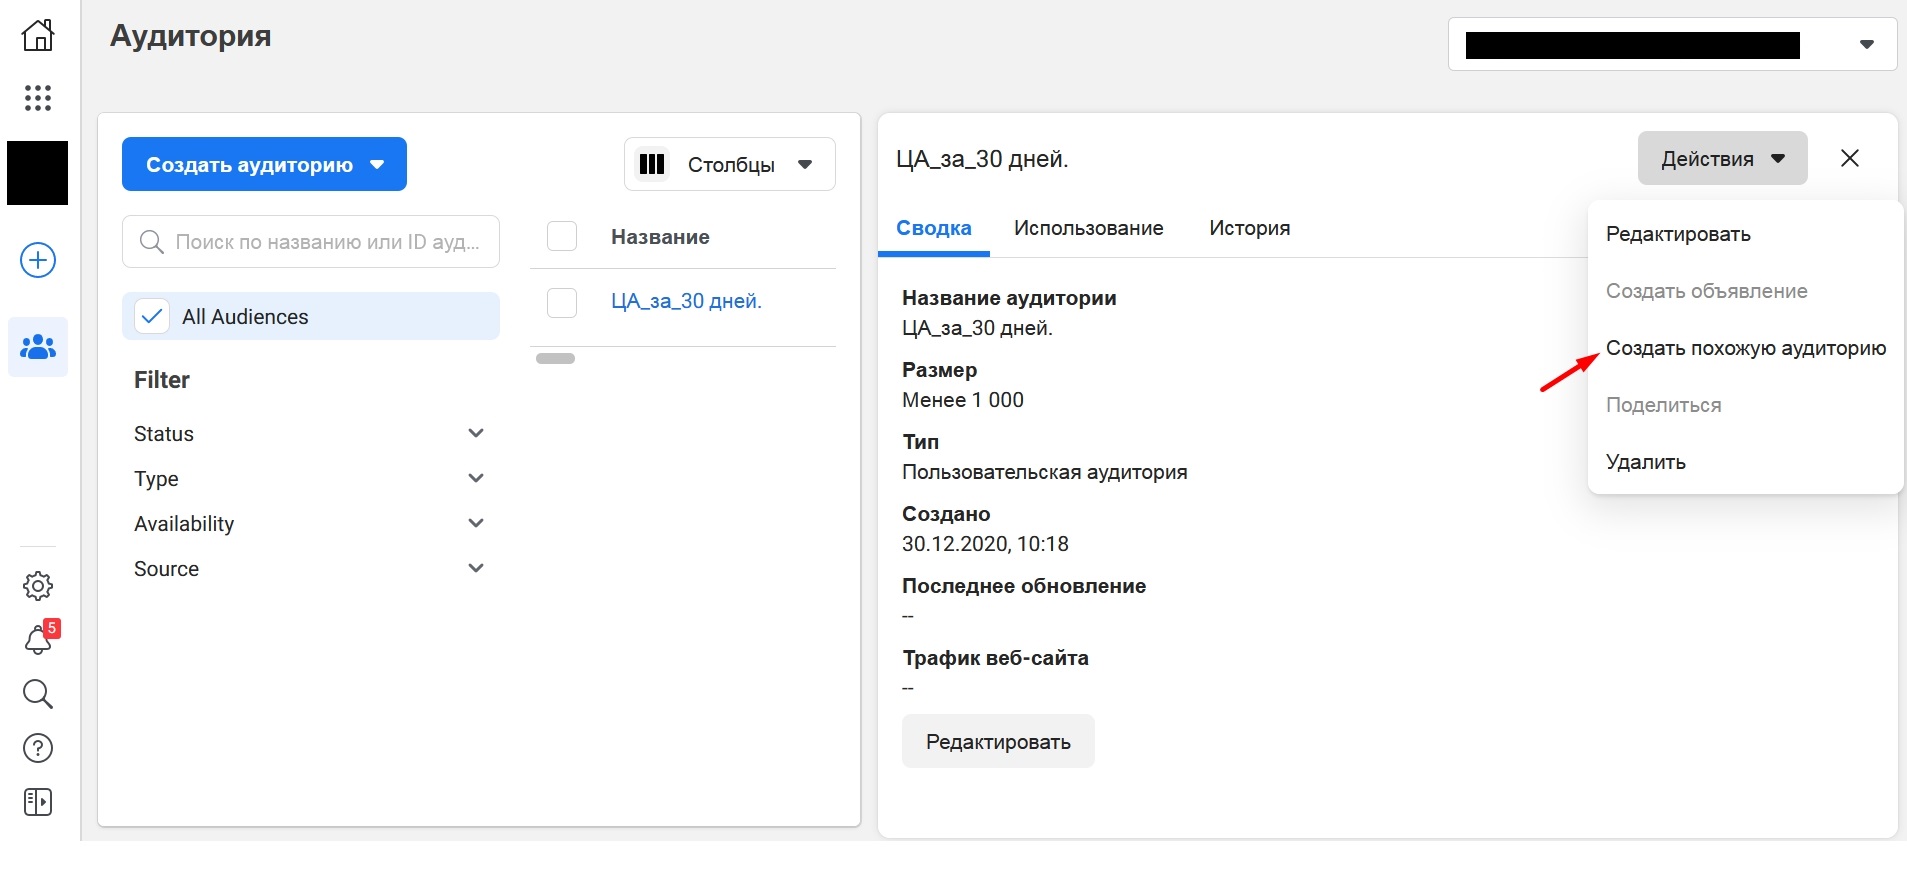The image size is (1907, 885).
Task: Click the Filter heading
Action: (x=162, y=380)
